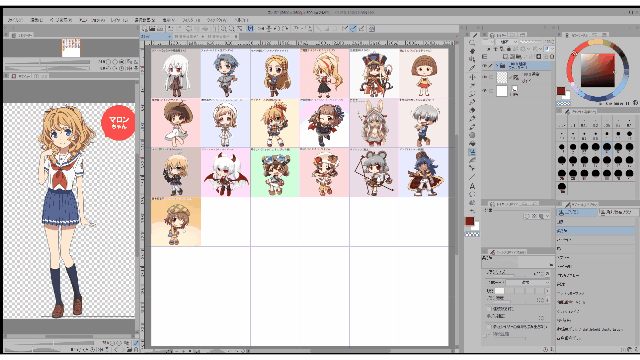
Task: Open the ヘルプ (Help) menu
Action: pyautogui.click(x=241, y=20)
